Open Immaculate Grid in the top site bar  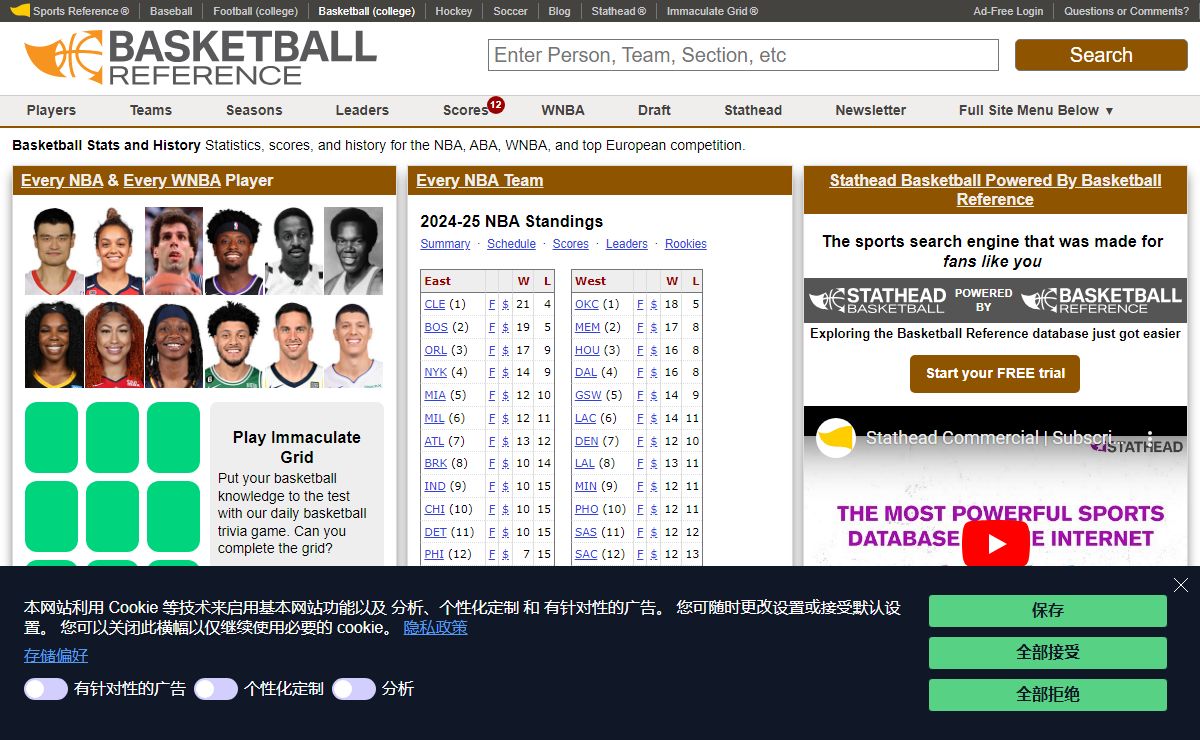712,11
